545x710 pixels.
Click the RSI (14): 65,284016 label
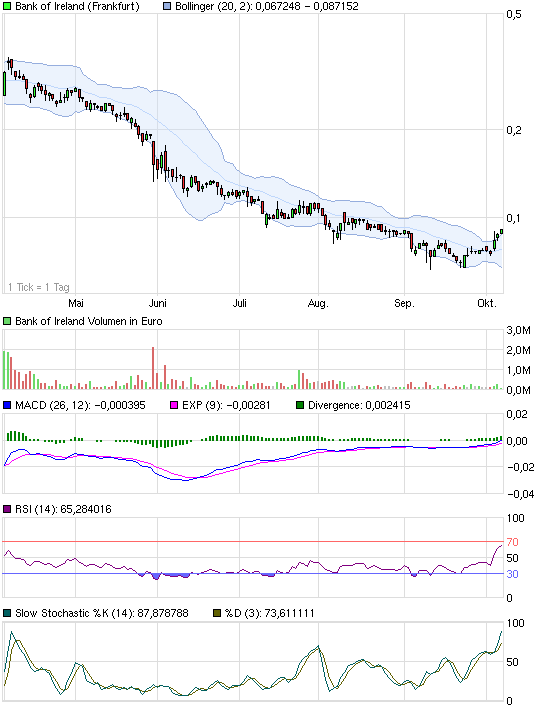(63, 509)
